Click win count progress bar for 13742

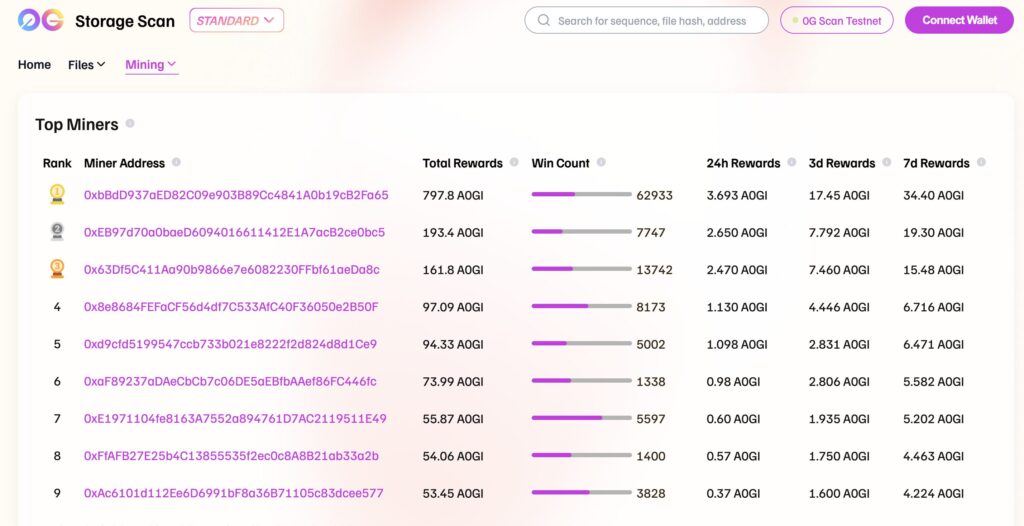click(x=581, y=269)
